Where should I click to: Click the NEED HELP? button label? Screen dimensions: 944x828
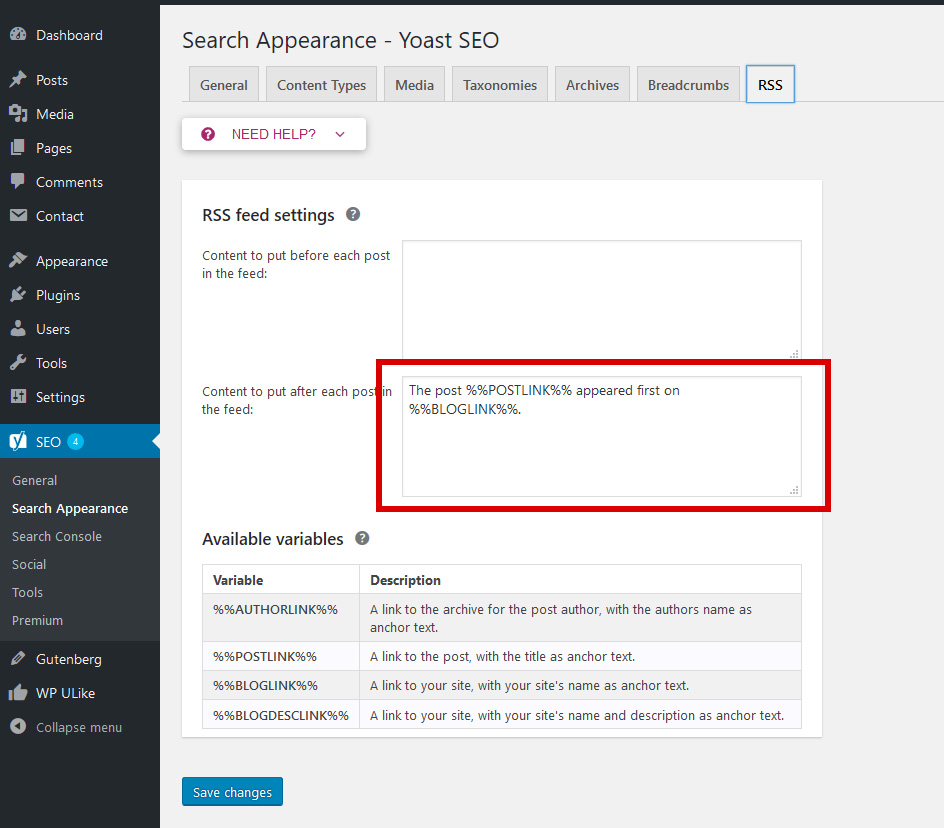[273, 134]
